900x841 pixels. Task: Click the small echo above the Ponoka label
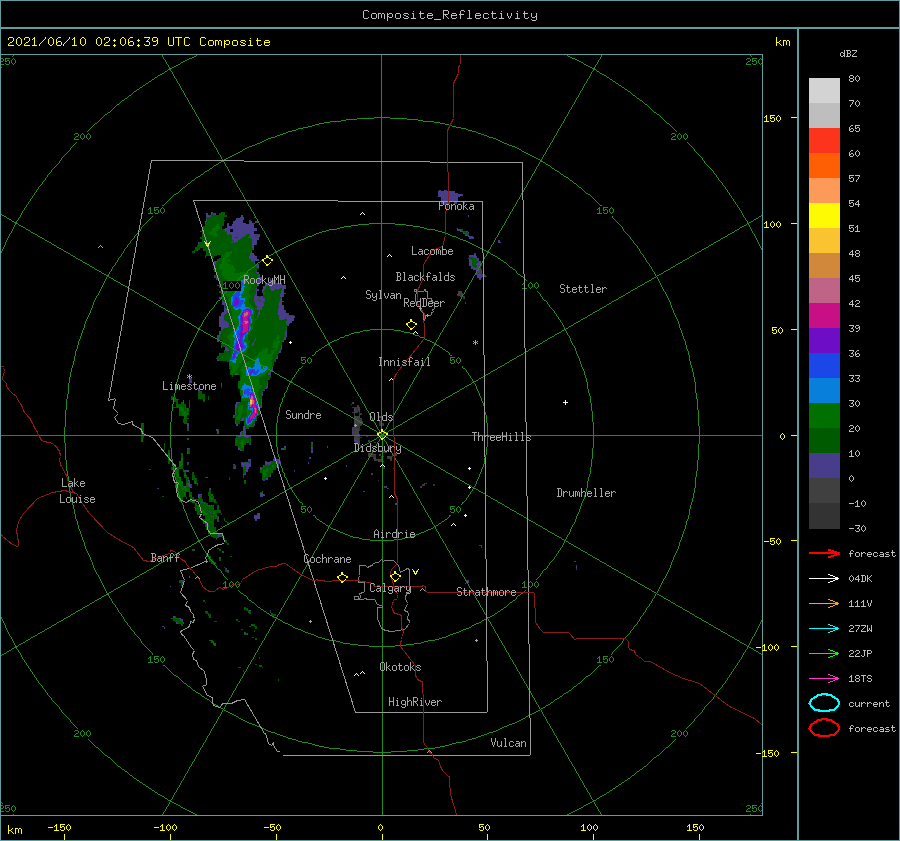(x=450, y=195)
